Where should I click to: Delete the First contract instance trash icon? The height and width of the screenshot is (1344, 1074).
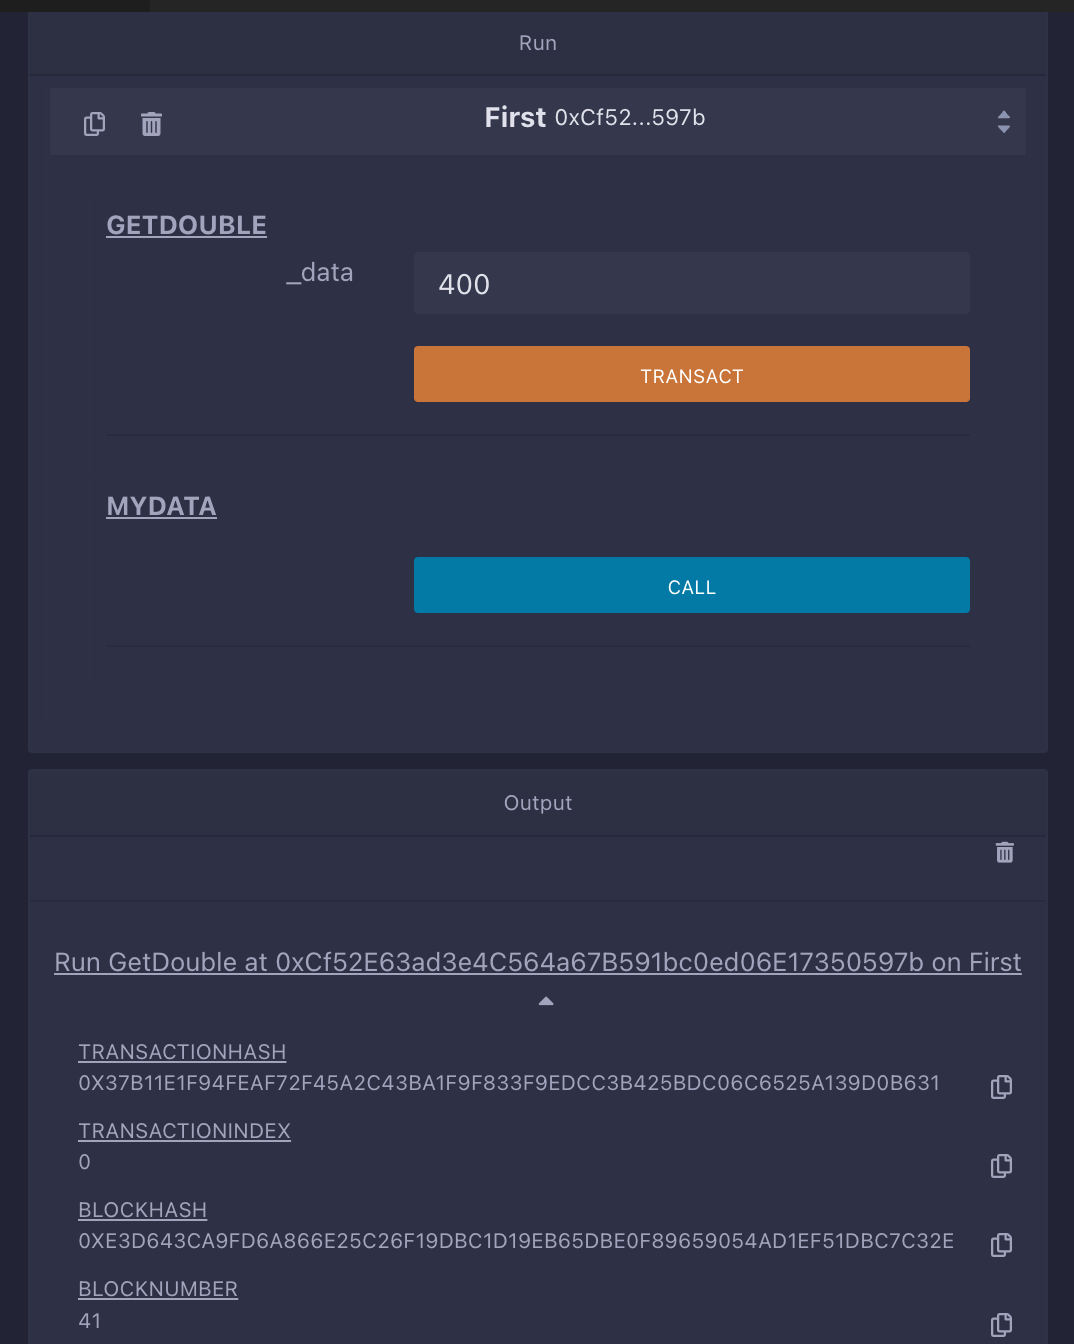pyautogui.click(x=151, y=124)
